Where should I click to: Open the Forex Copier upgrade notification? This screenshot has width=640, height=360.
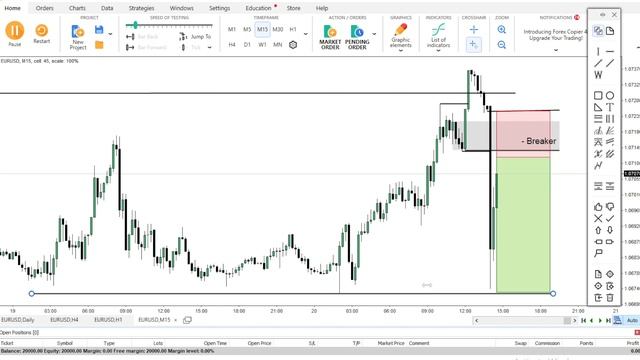point(555,35)
